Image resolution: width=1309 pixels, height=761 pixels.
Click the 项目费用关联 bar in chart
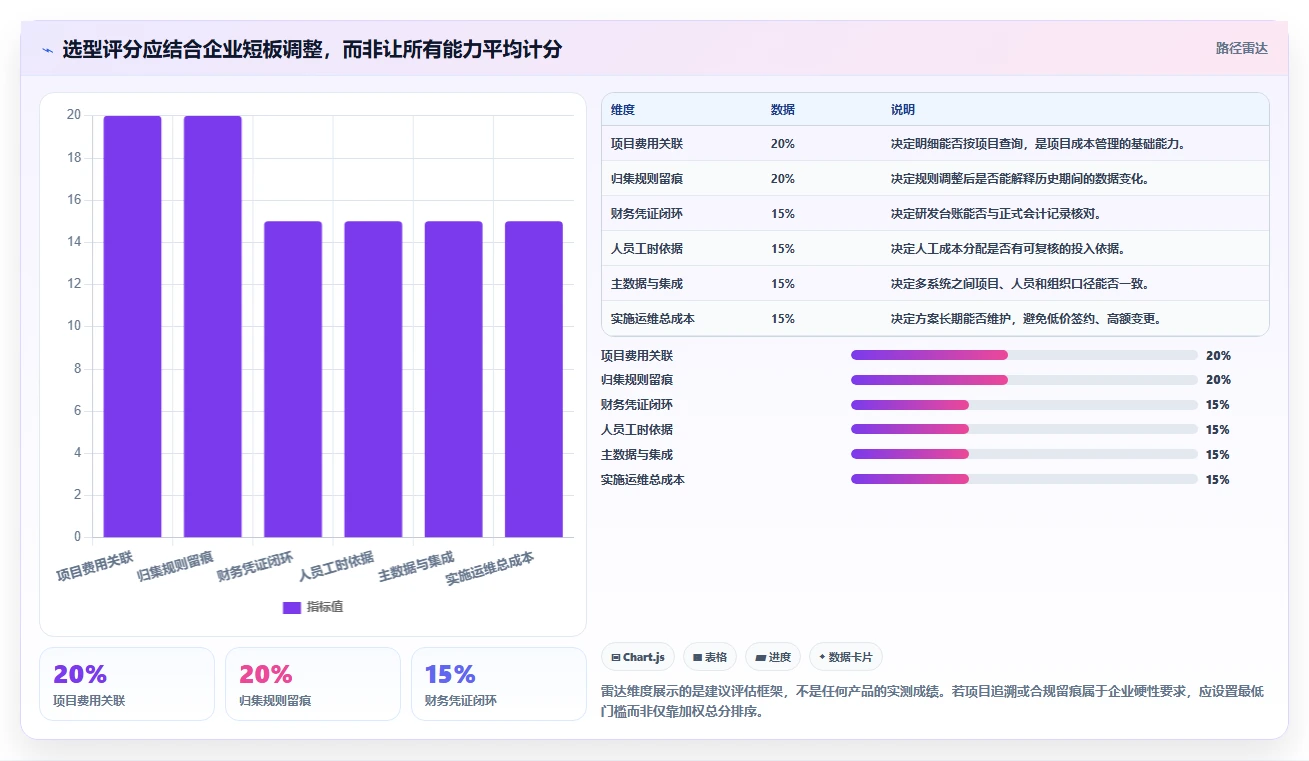click(132, 326)
